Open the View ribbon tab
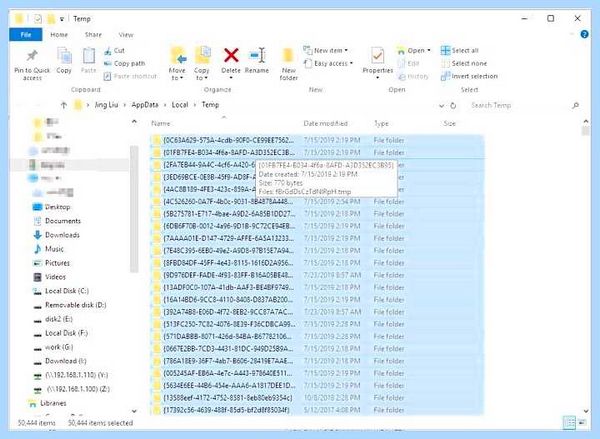 tap(126, 35)
